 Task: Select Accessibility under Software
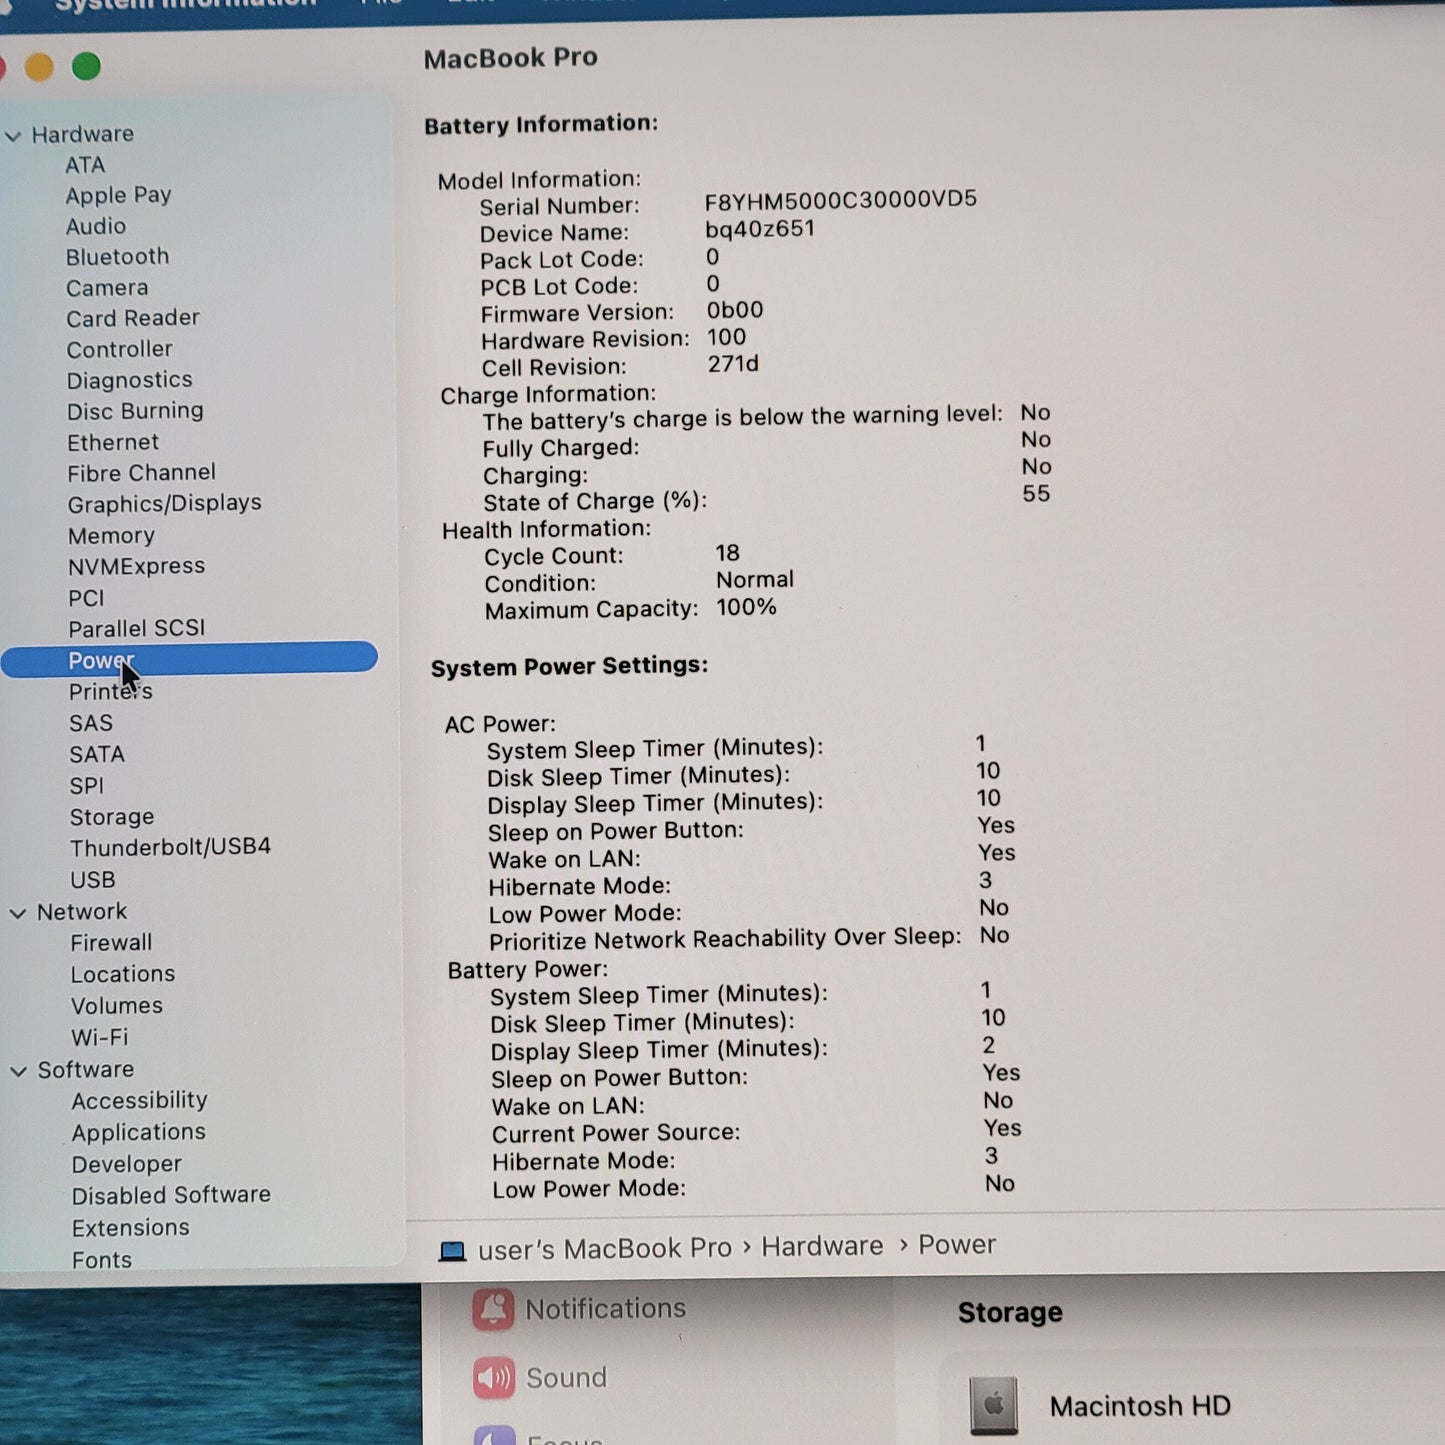[139, 1101]
